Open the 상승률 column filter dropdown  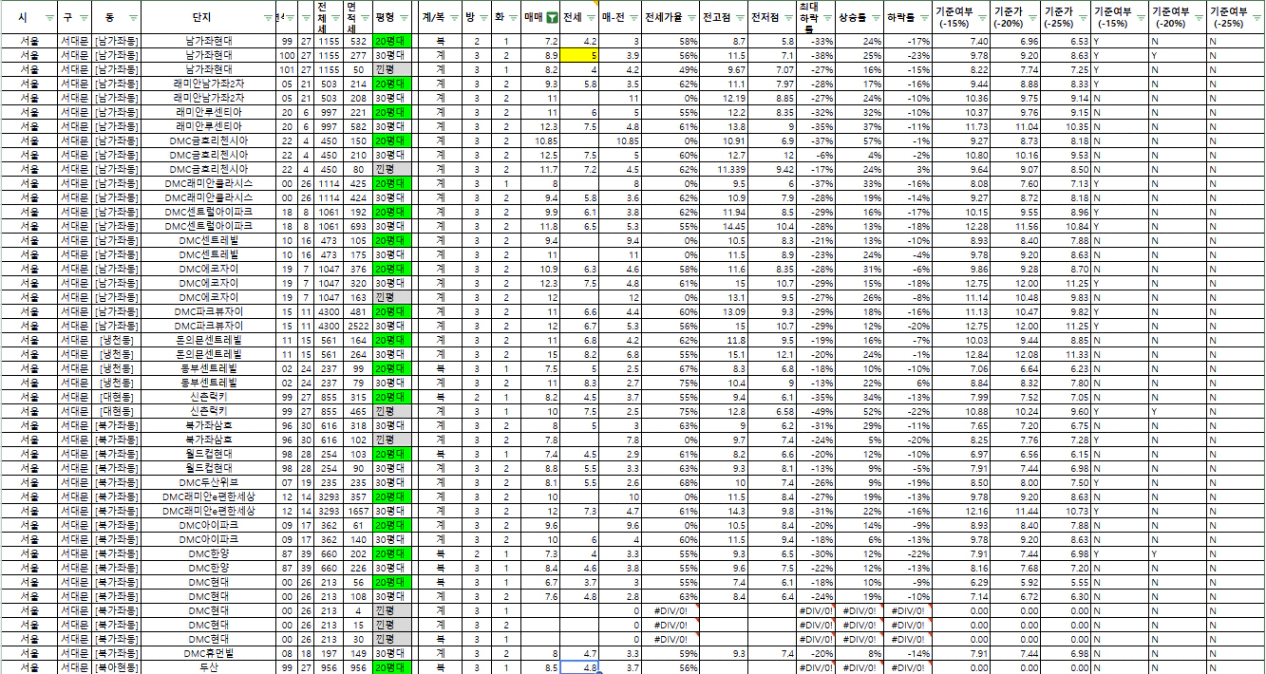coord(875,19)
